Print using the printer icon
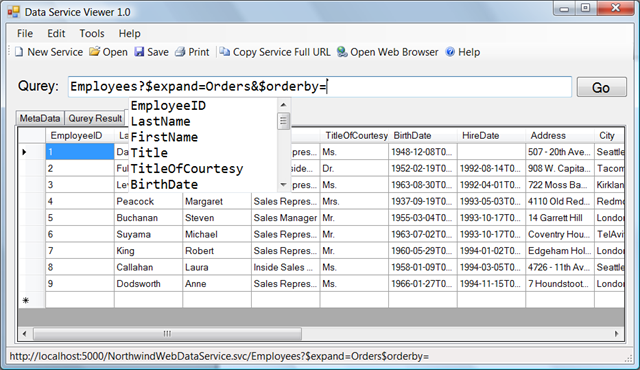Screen dimensions: 640x370 pos(180,52)
